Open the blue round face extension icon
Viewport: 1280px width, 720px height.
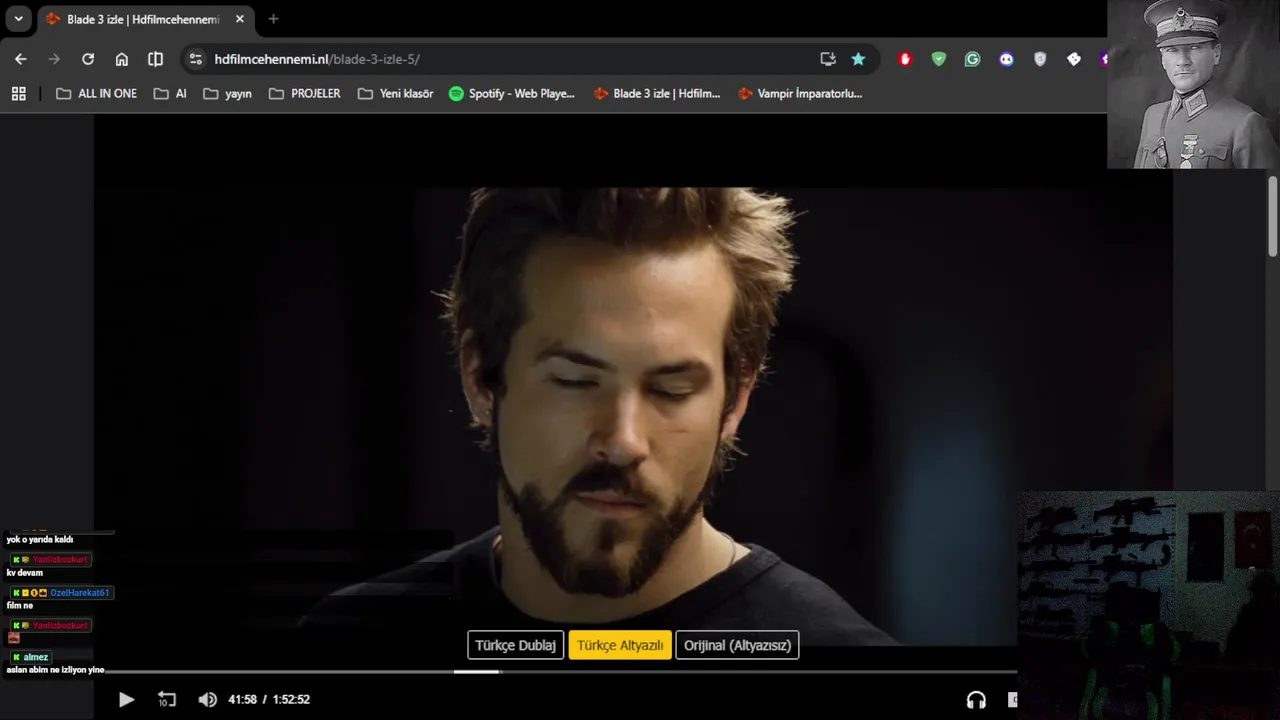(x=1006, y=59)
